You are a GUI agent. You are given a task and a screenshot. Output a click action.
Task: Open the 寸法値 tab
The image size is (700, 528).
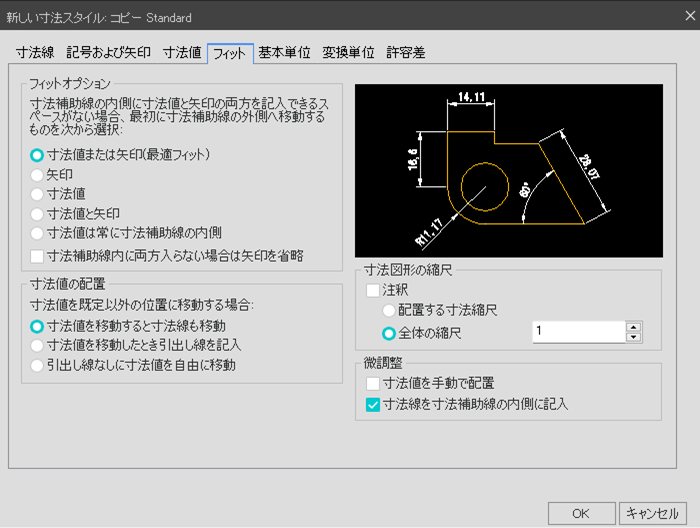pyautogui.click(x=182, y=53)
